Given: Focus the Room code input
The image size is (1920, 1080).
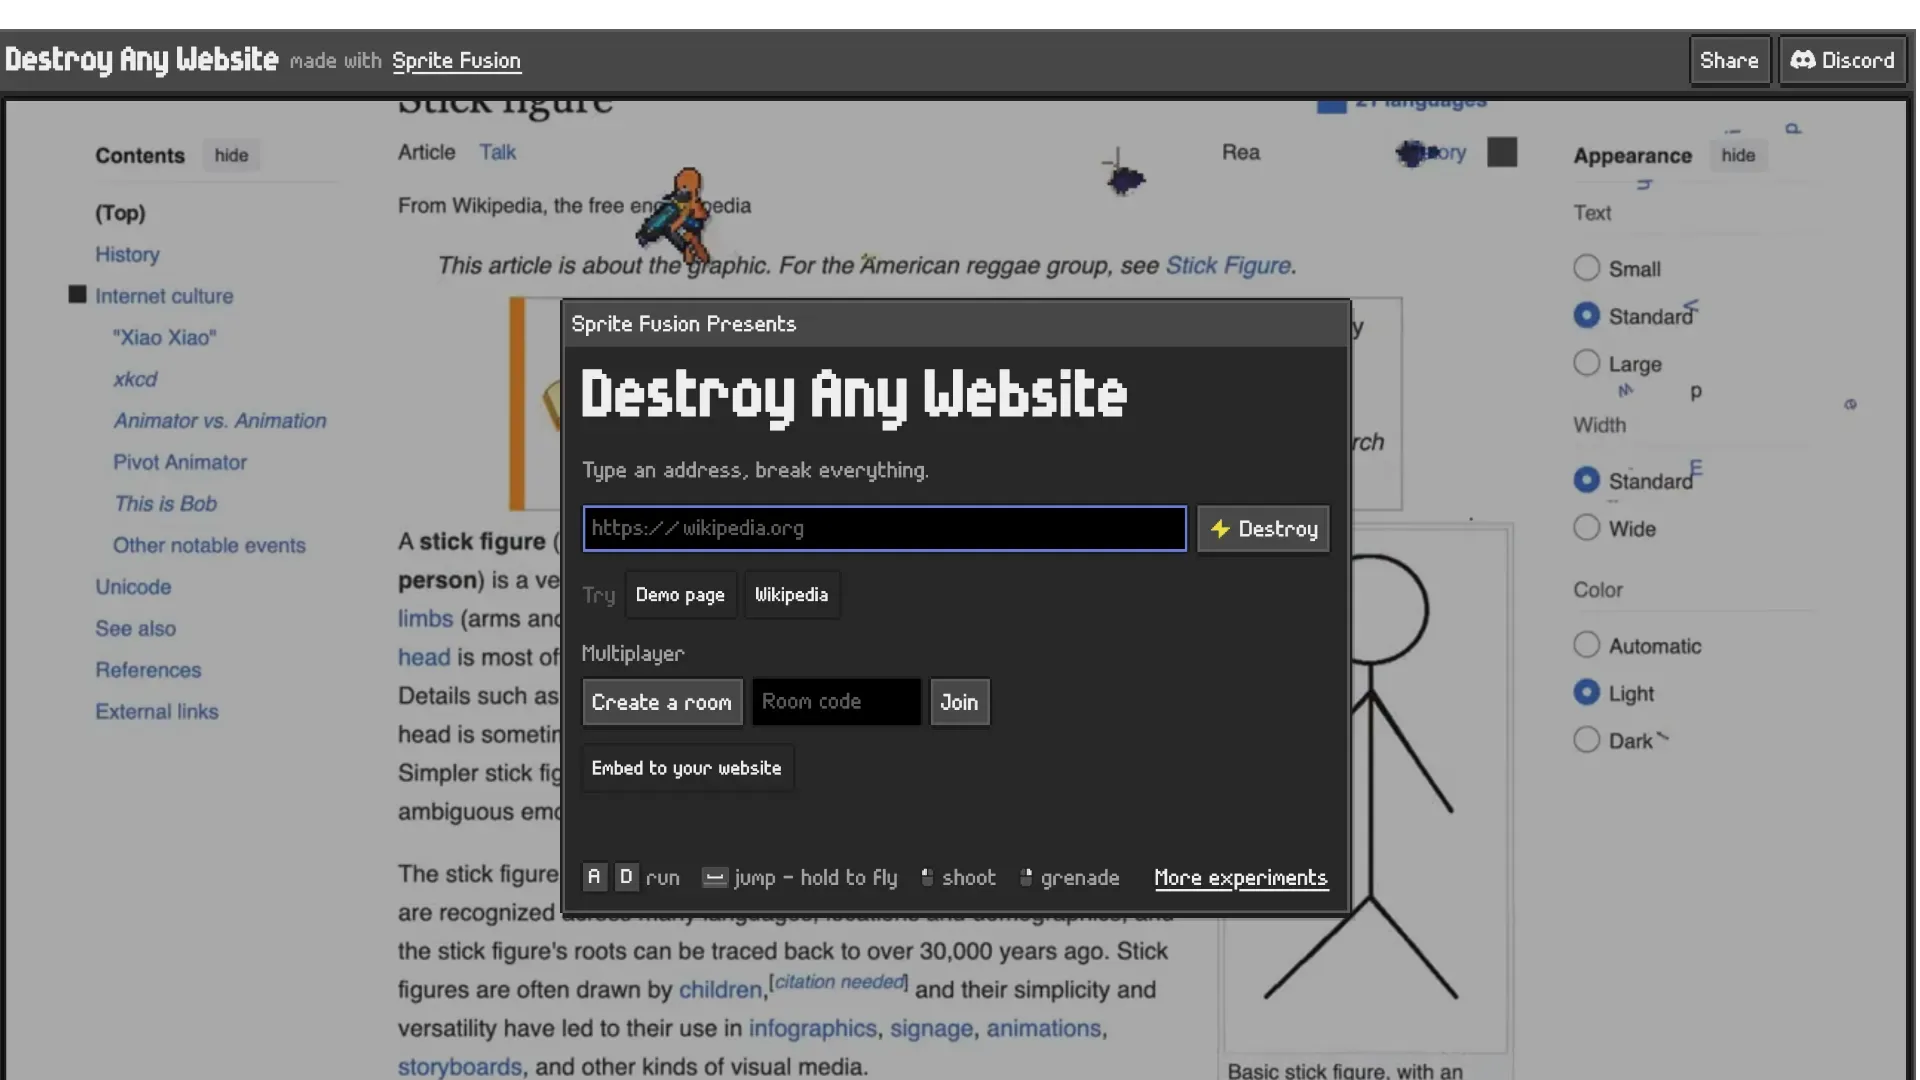Looking at the screenshot, I should click(x=836, y=702).
